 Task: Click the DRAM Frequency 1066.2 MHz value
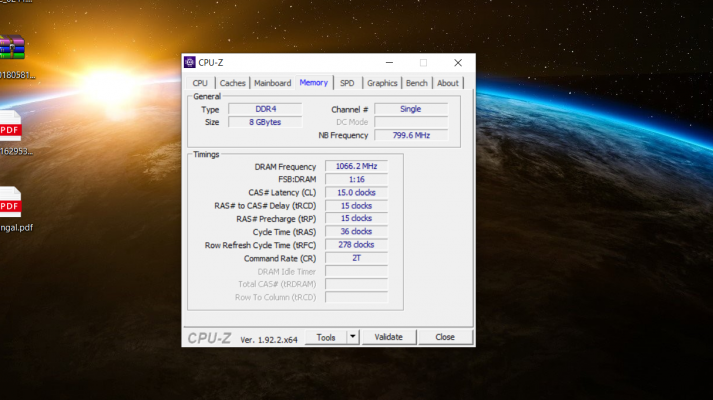point(356,166)
